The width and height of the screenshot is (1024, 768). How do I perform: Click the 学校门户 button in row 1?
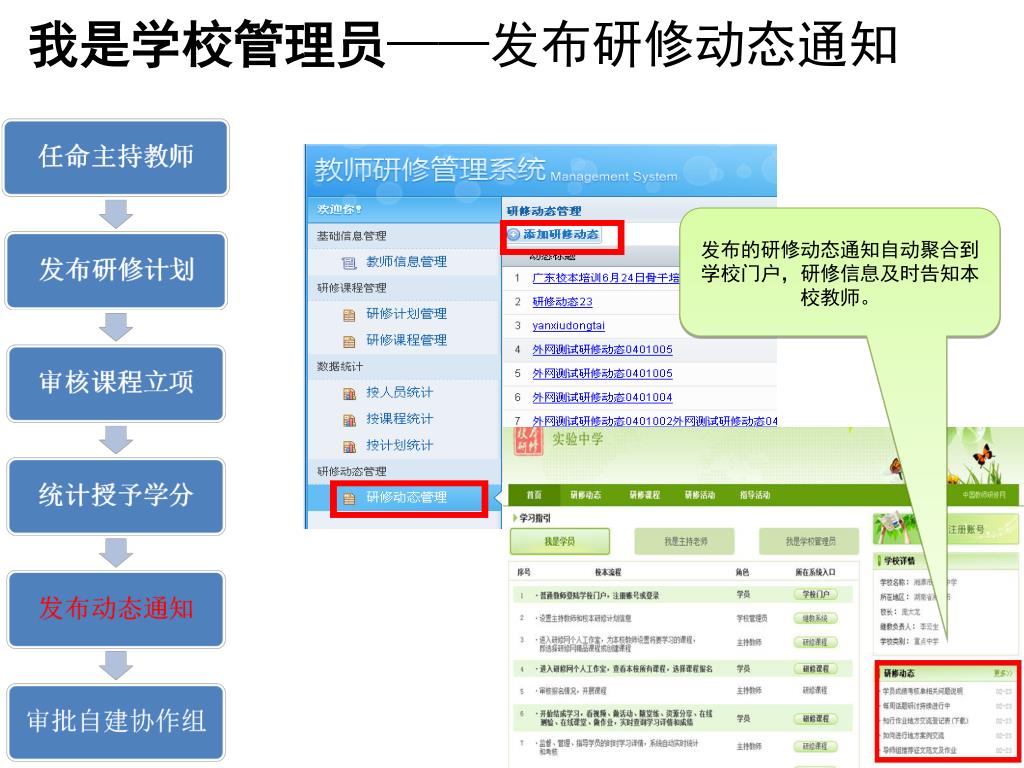[x=815, y=594]
